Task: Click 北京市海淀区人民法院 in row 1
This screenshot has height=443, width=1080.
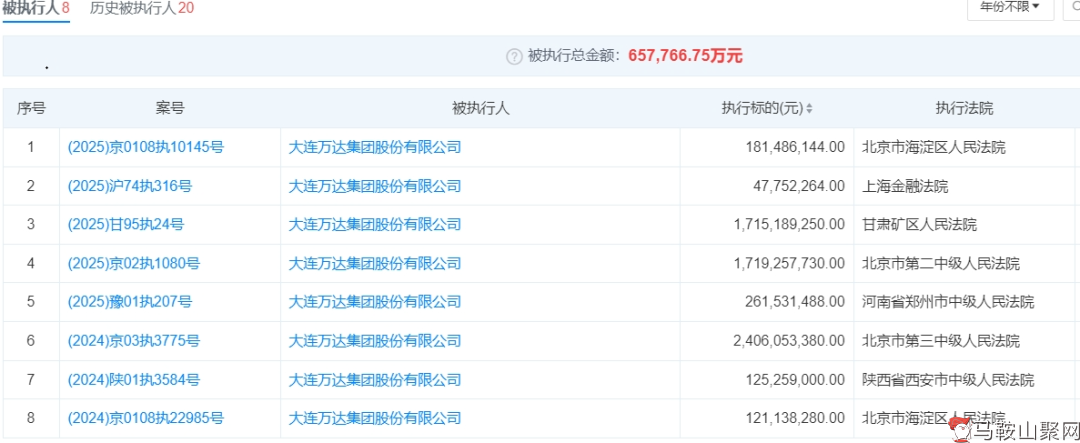Action: 934,147
